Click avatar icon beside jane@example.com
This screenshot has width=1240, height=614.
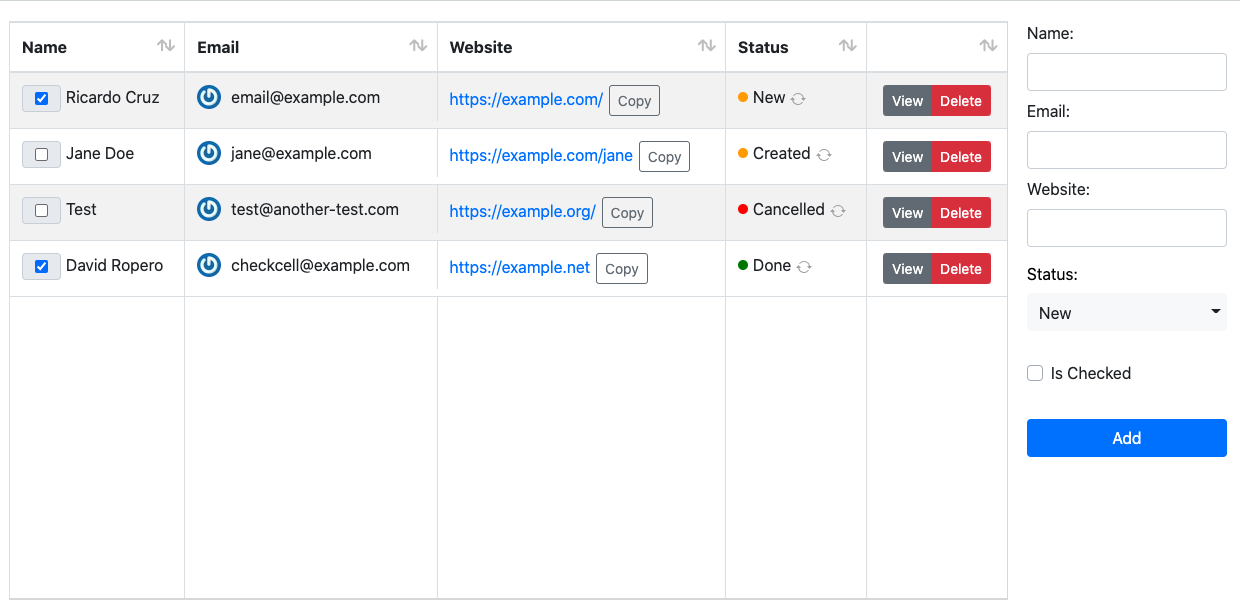(209, 153)
